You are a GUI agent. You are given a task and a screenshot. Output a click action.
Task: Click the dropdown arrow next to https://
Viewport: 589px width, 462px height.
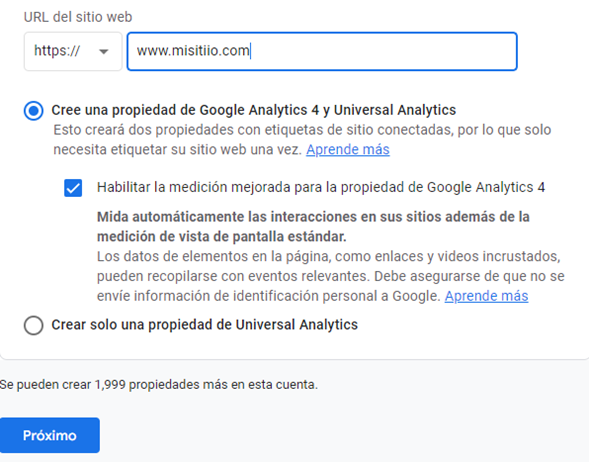(x=104, y=51)
